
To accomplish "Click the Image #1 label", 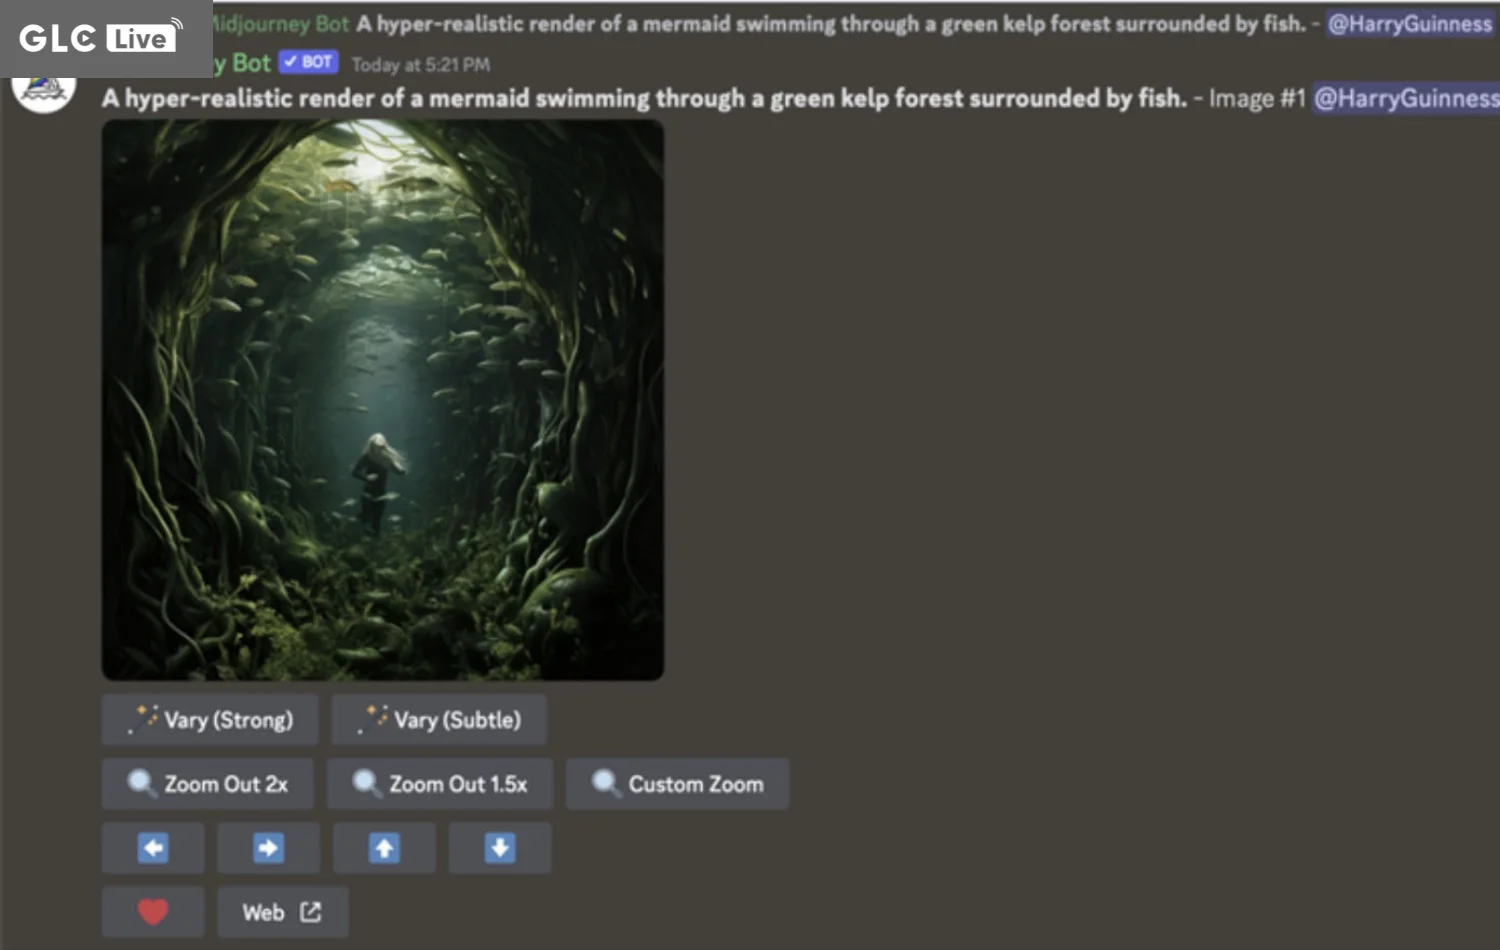I will click(x=1257, y=98).
